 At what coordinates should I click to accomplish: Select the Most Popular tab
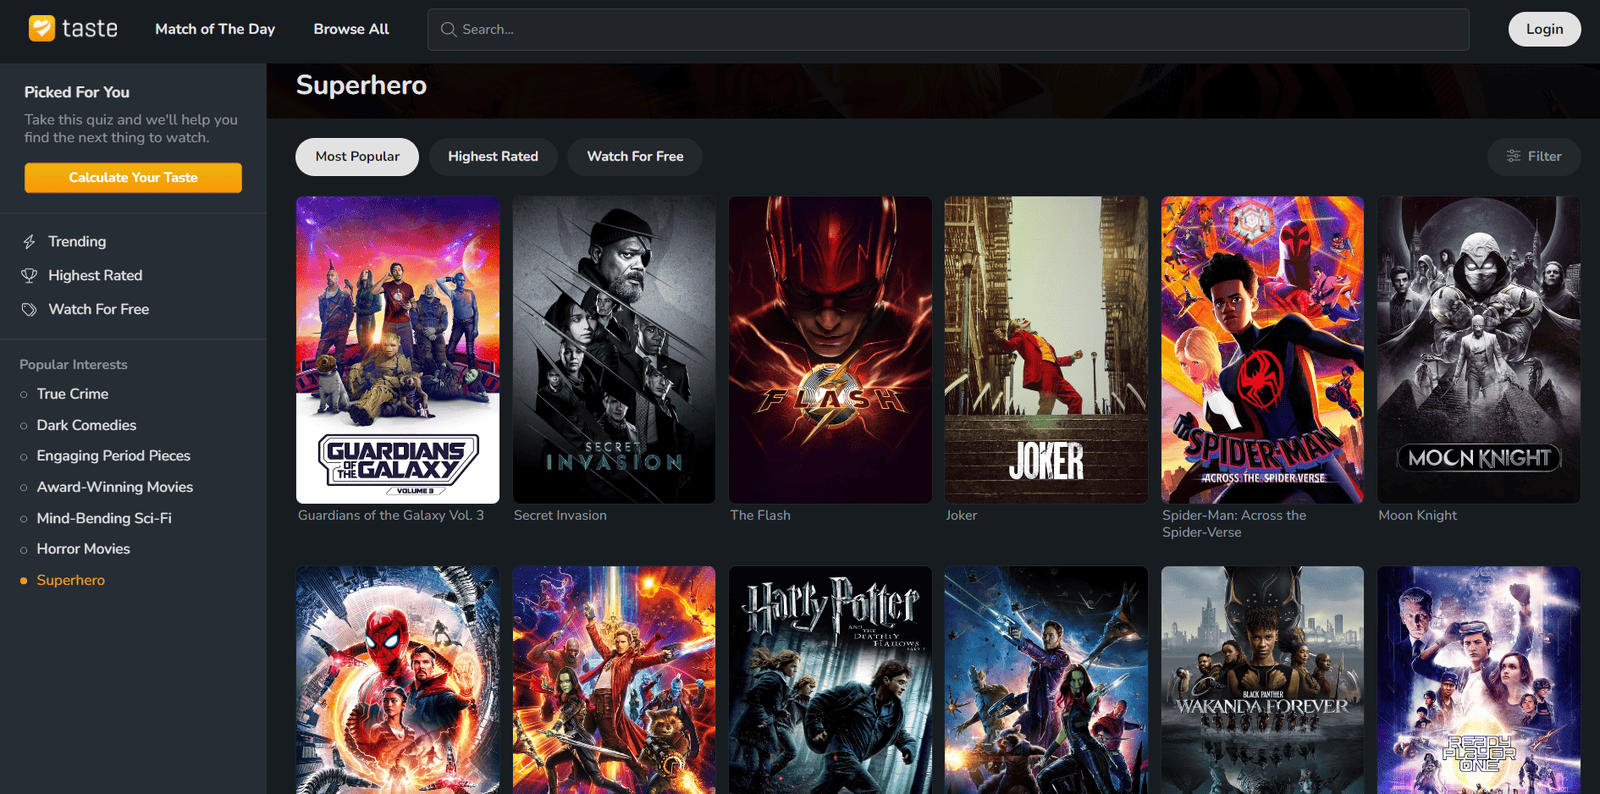357,157
